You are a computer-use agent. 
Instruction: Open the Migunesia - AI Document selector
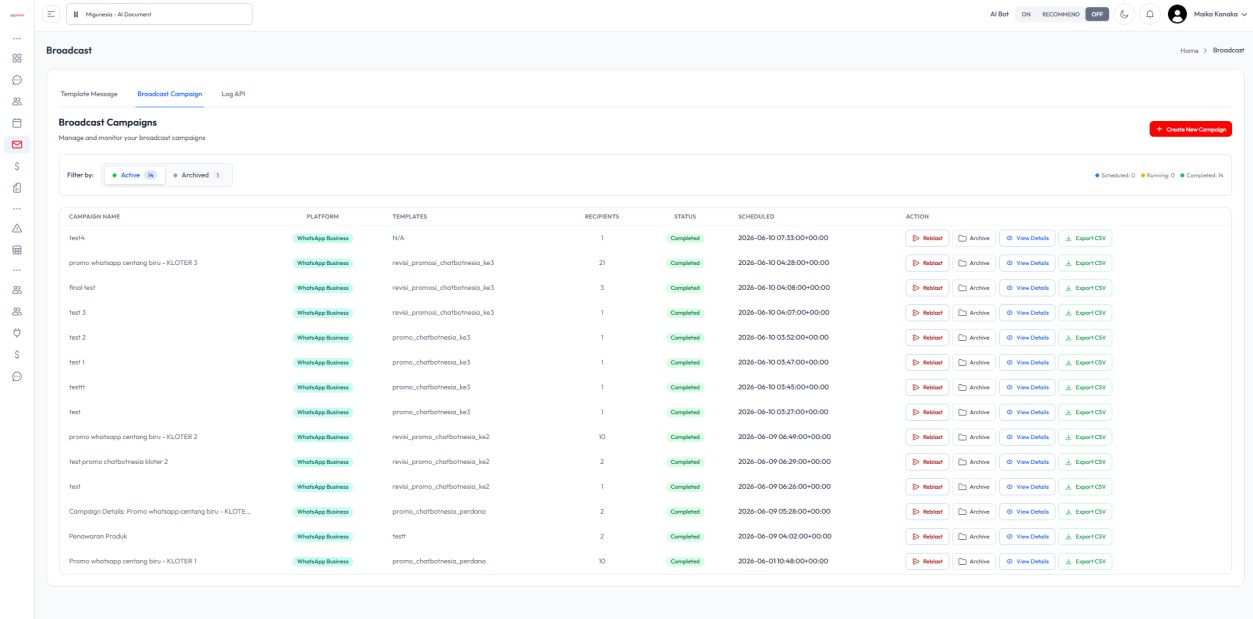(159, 14)
